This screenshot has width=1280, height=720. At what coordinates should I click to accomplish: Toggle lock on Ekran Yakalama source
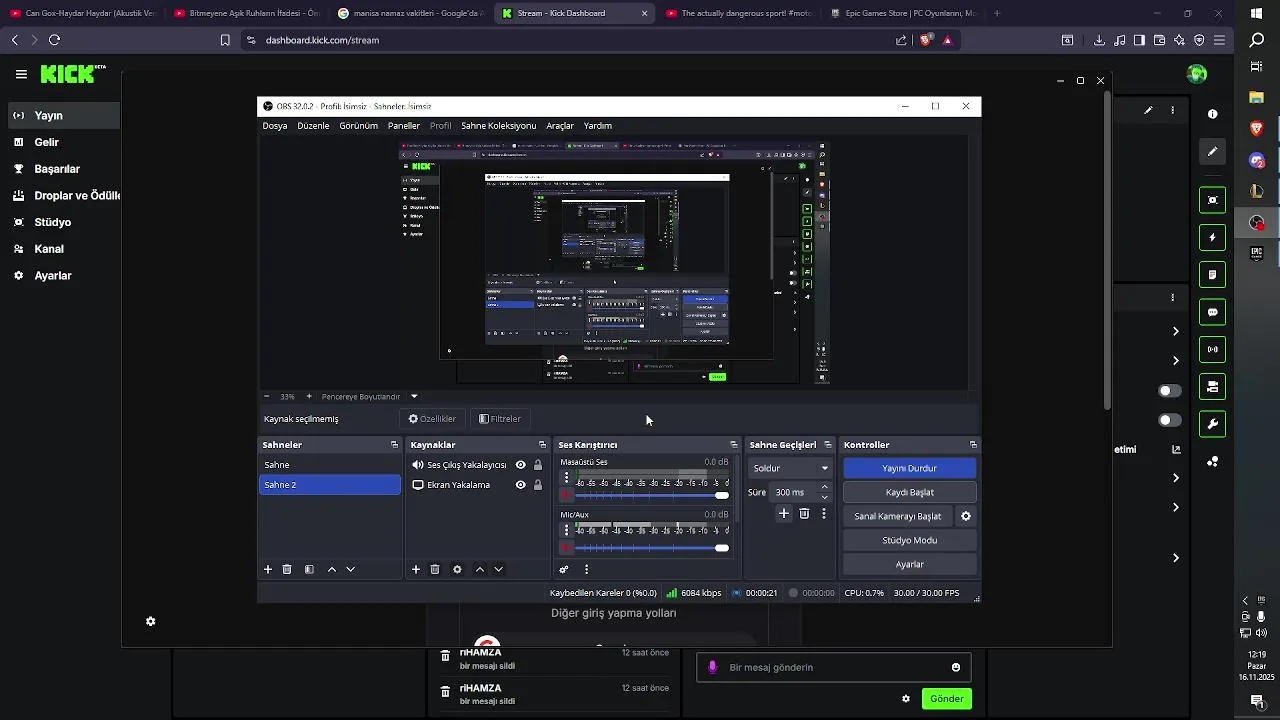(538, 485)
